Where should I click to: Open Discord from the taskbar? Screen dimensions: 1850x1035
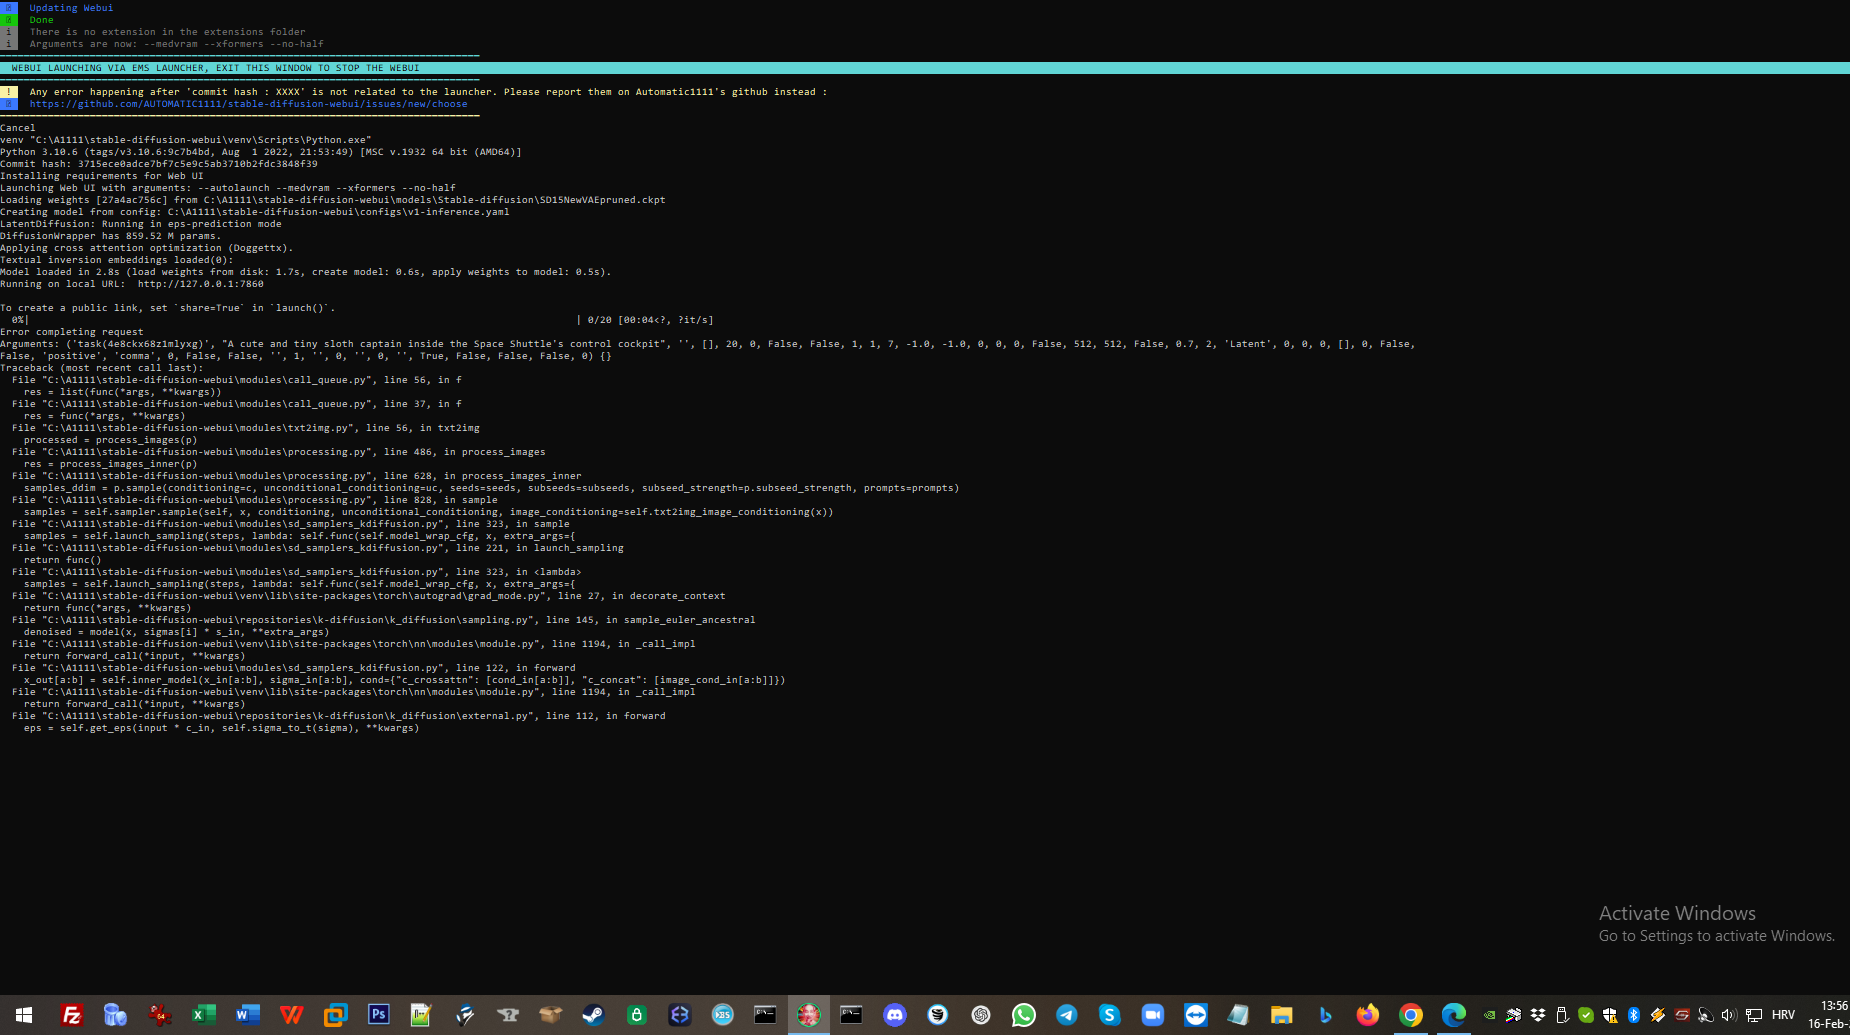tap(895, 1015)
